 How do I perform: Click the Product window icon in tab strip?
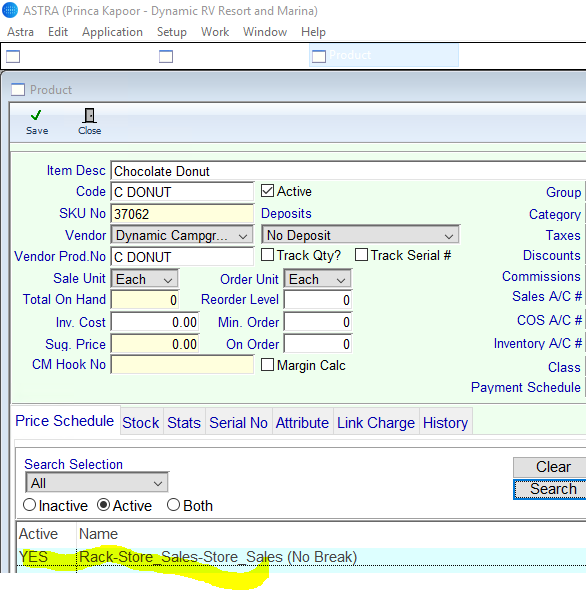(x=319, y=56)
